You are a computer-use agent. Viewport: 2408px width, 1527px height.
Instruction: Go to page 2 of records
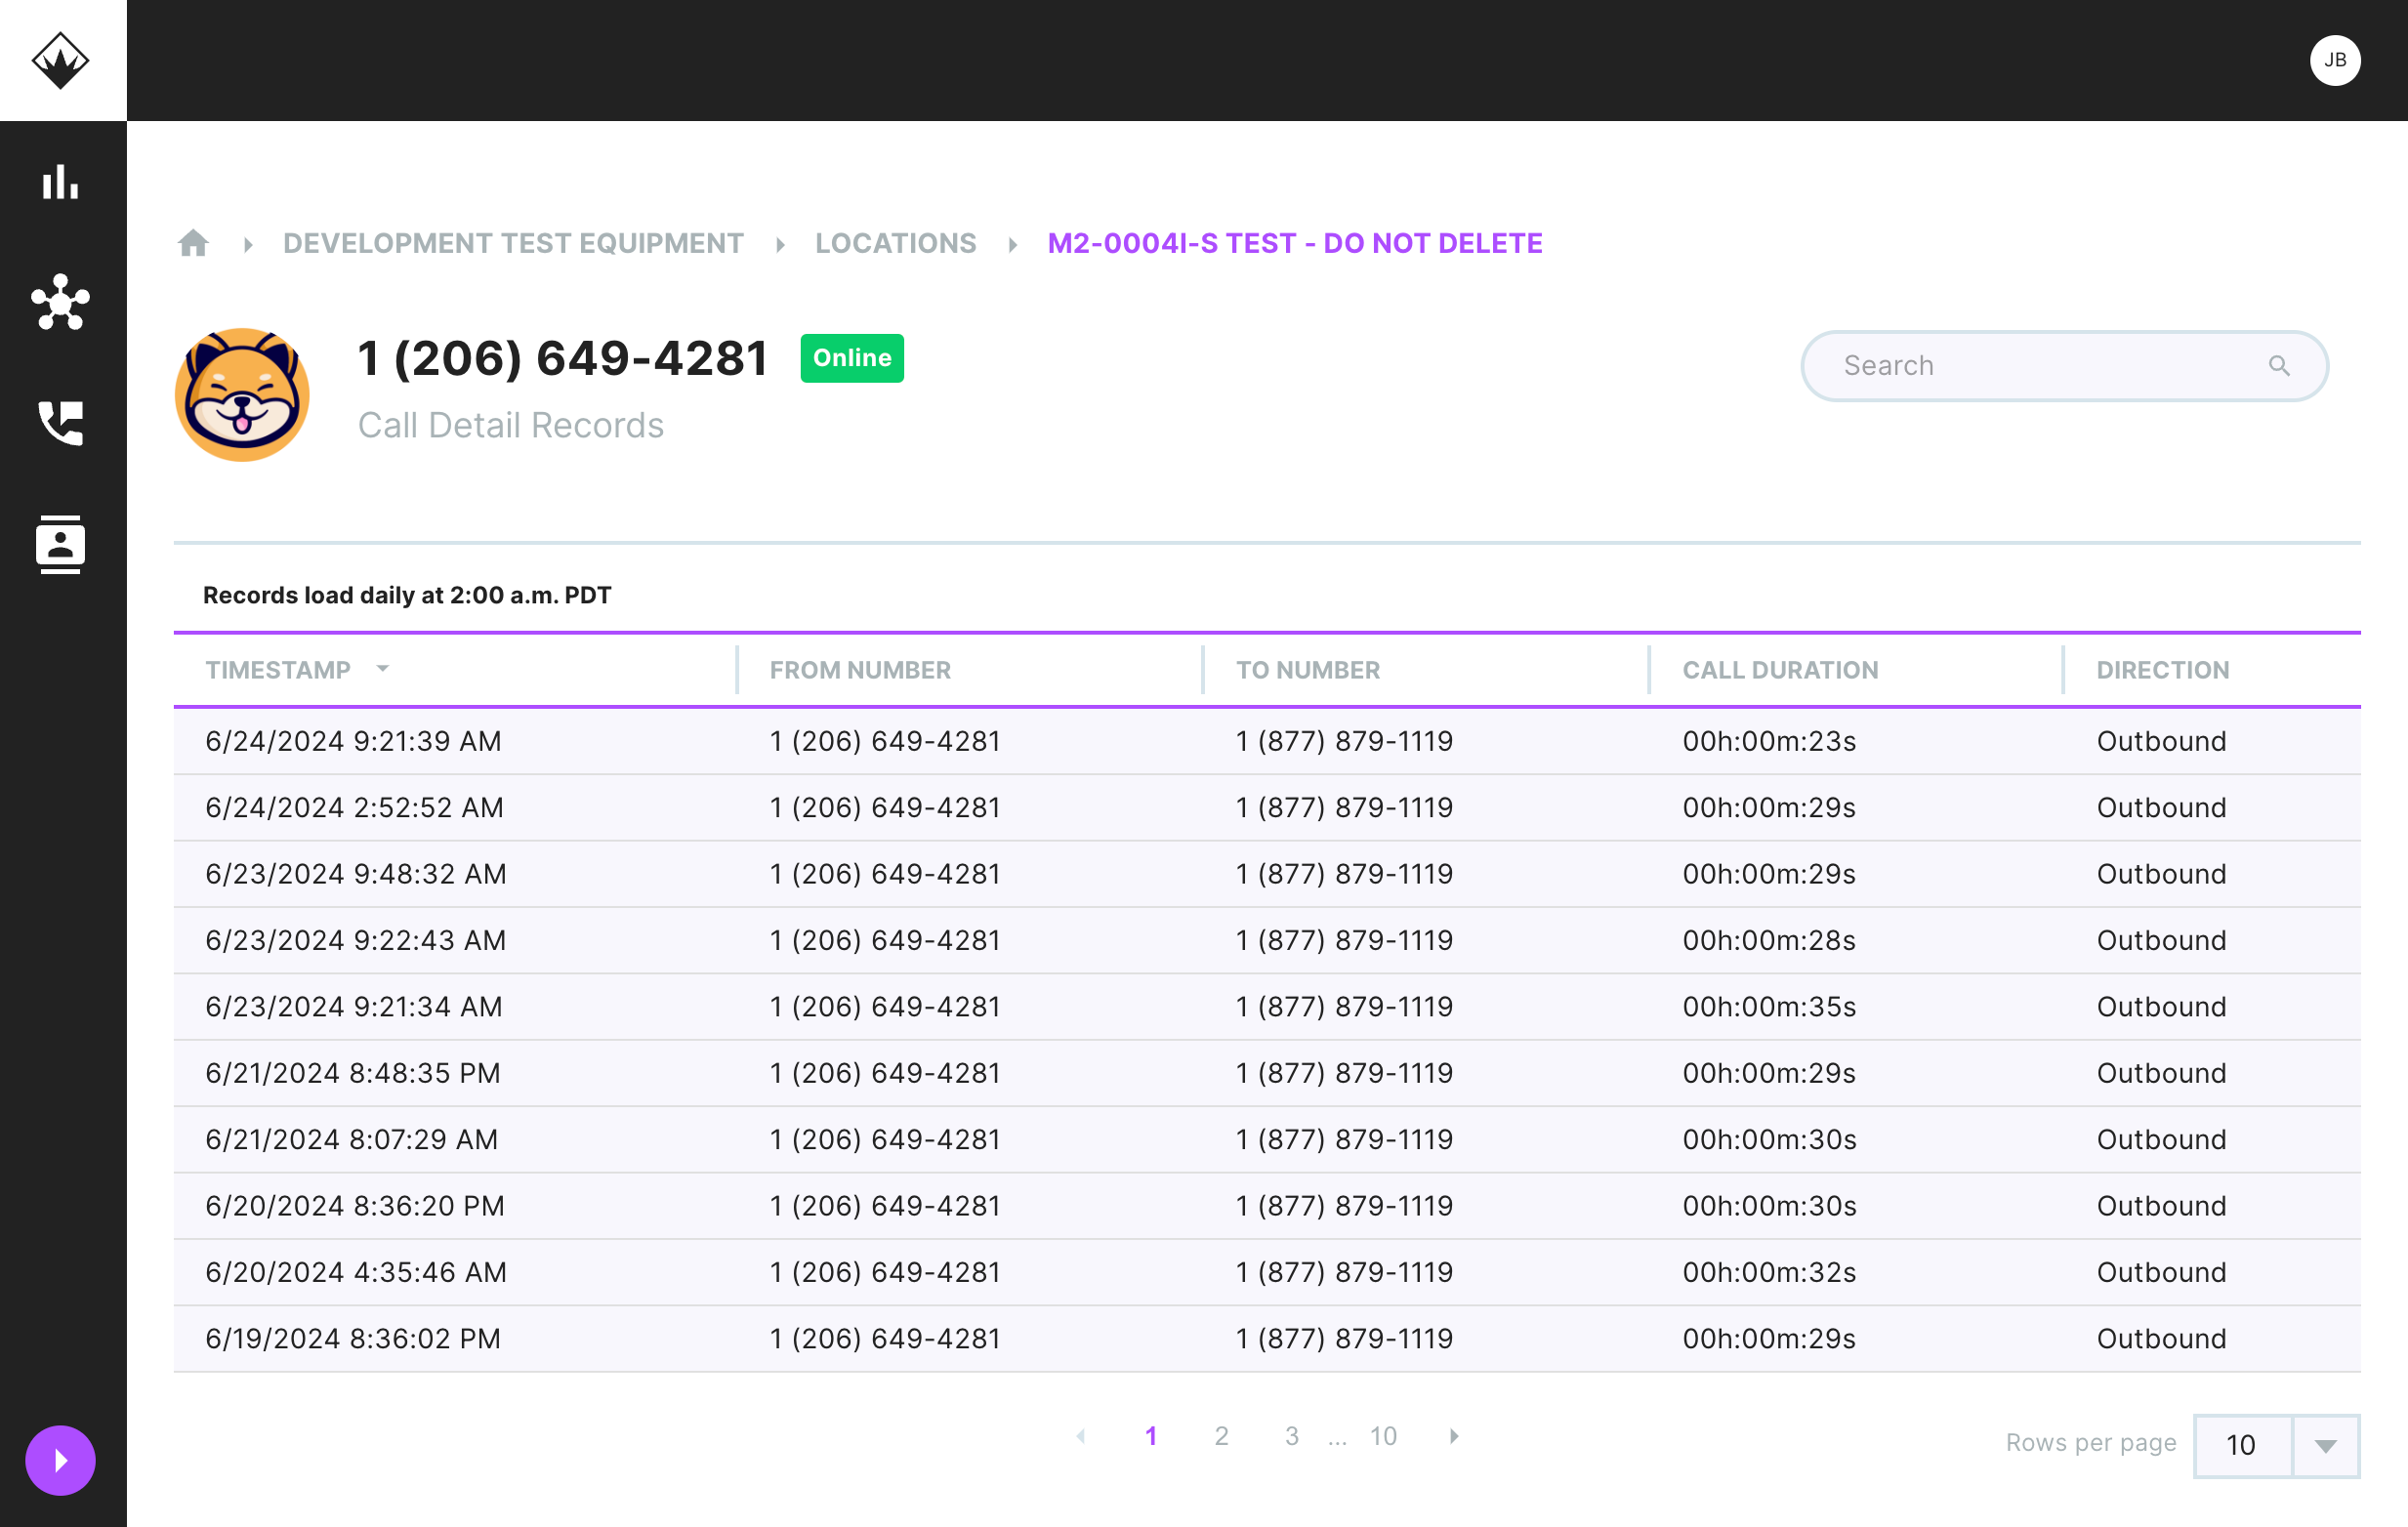[1221, 1436]
